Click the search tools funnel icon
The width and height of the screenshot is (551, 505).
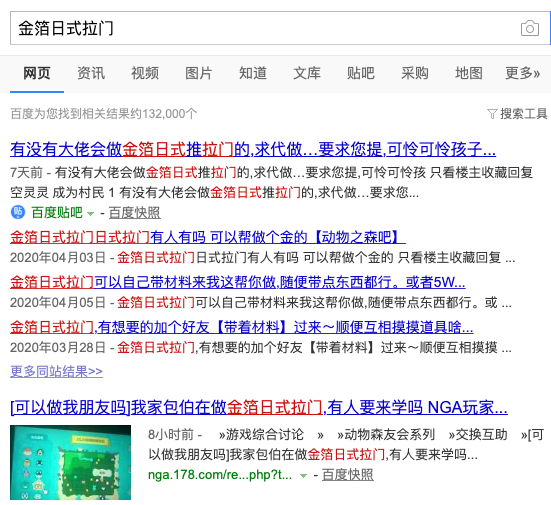[492, 114]
